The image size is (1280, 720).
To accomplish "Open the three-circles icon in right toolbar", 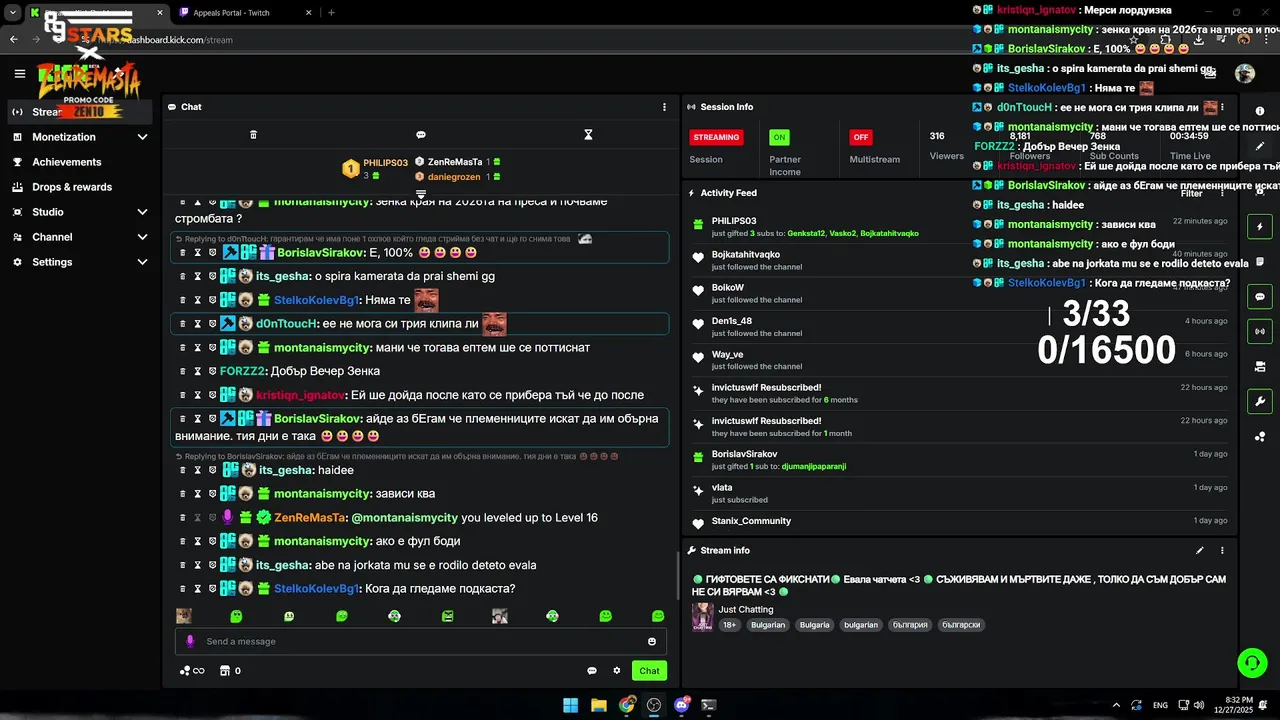I will tap(1260, 436).
